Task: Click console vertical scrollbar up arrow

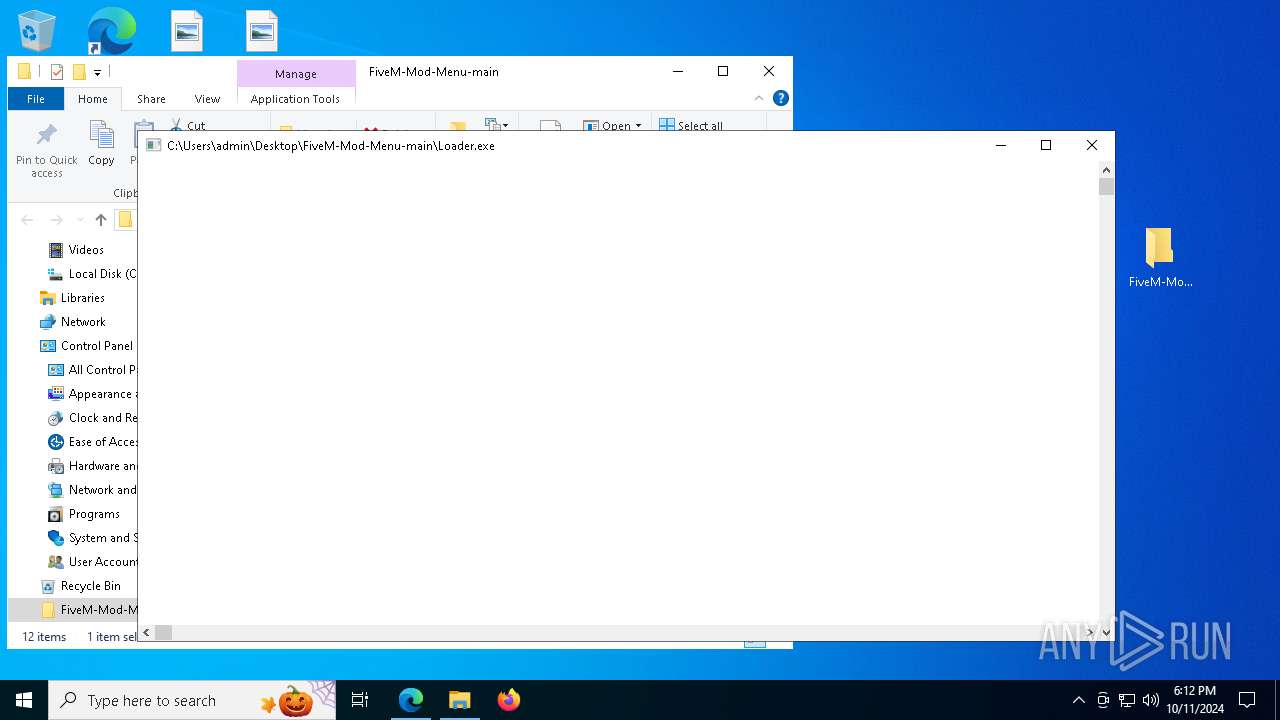Action: tap(1106, 170)
